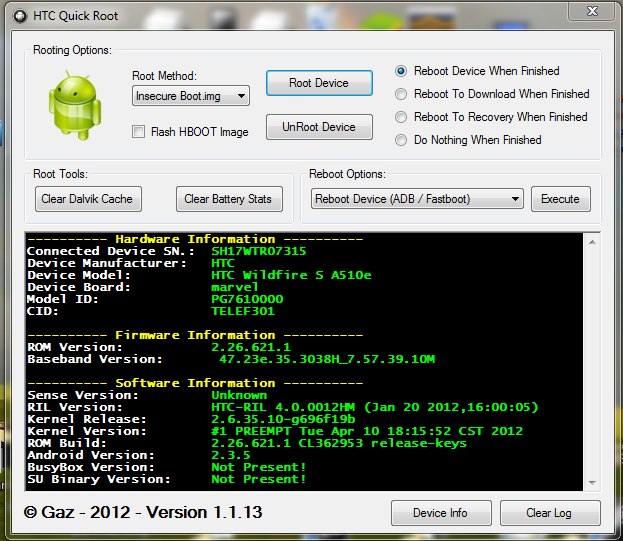The width and height of the screenshot is (623, 541).
Task: Click the UnRoot Device button
Action: (319, 127)
